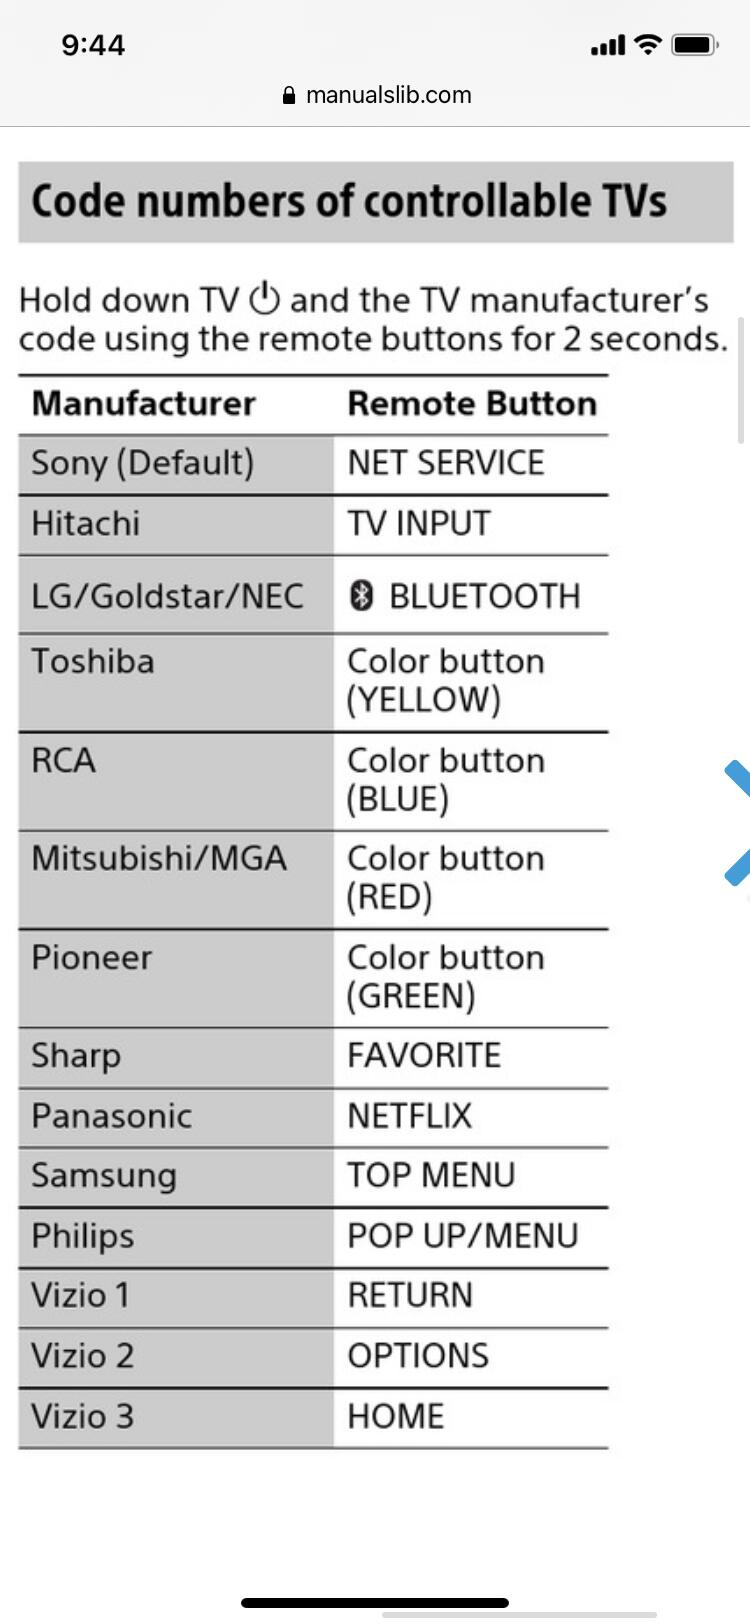
Task: Open the manualslib.com address bar
Action: (388, 95)
